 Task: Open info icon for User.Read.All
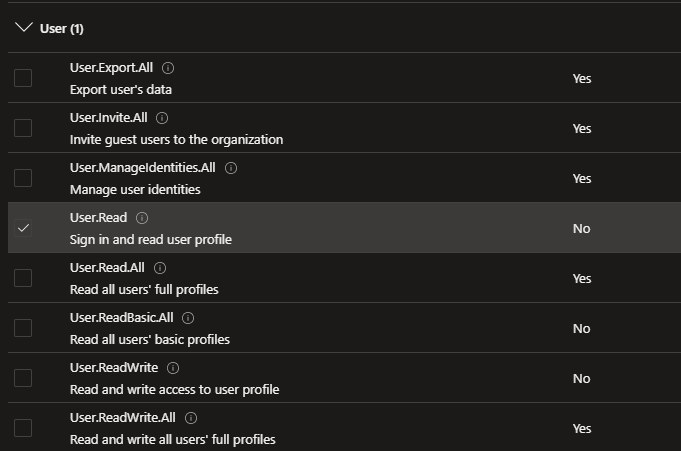coord(160,268)
